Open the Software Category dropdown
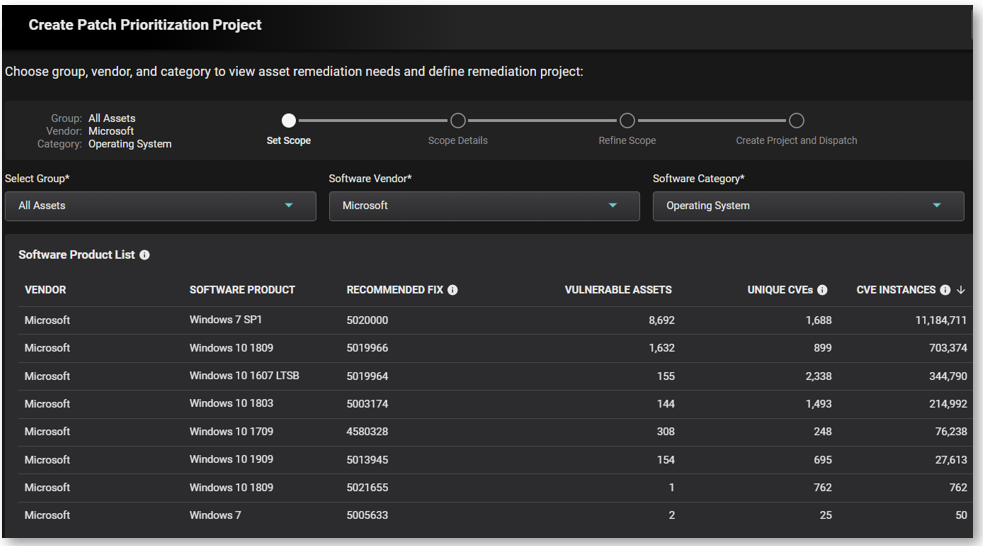 [808, 206]
